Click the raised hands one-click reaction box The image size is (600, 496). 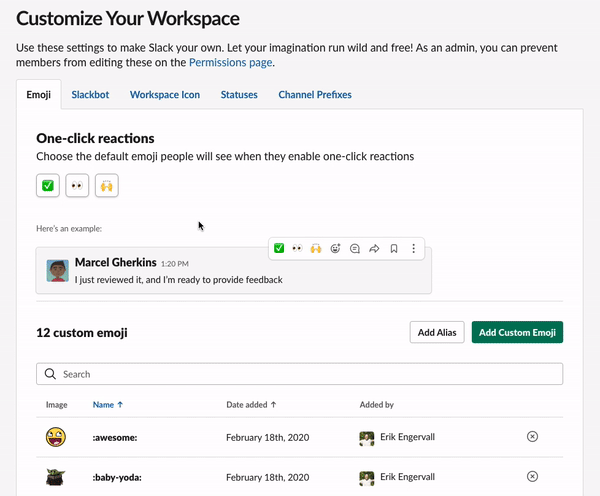pyautogui.click(x=107, y=186)
